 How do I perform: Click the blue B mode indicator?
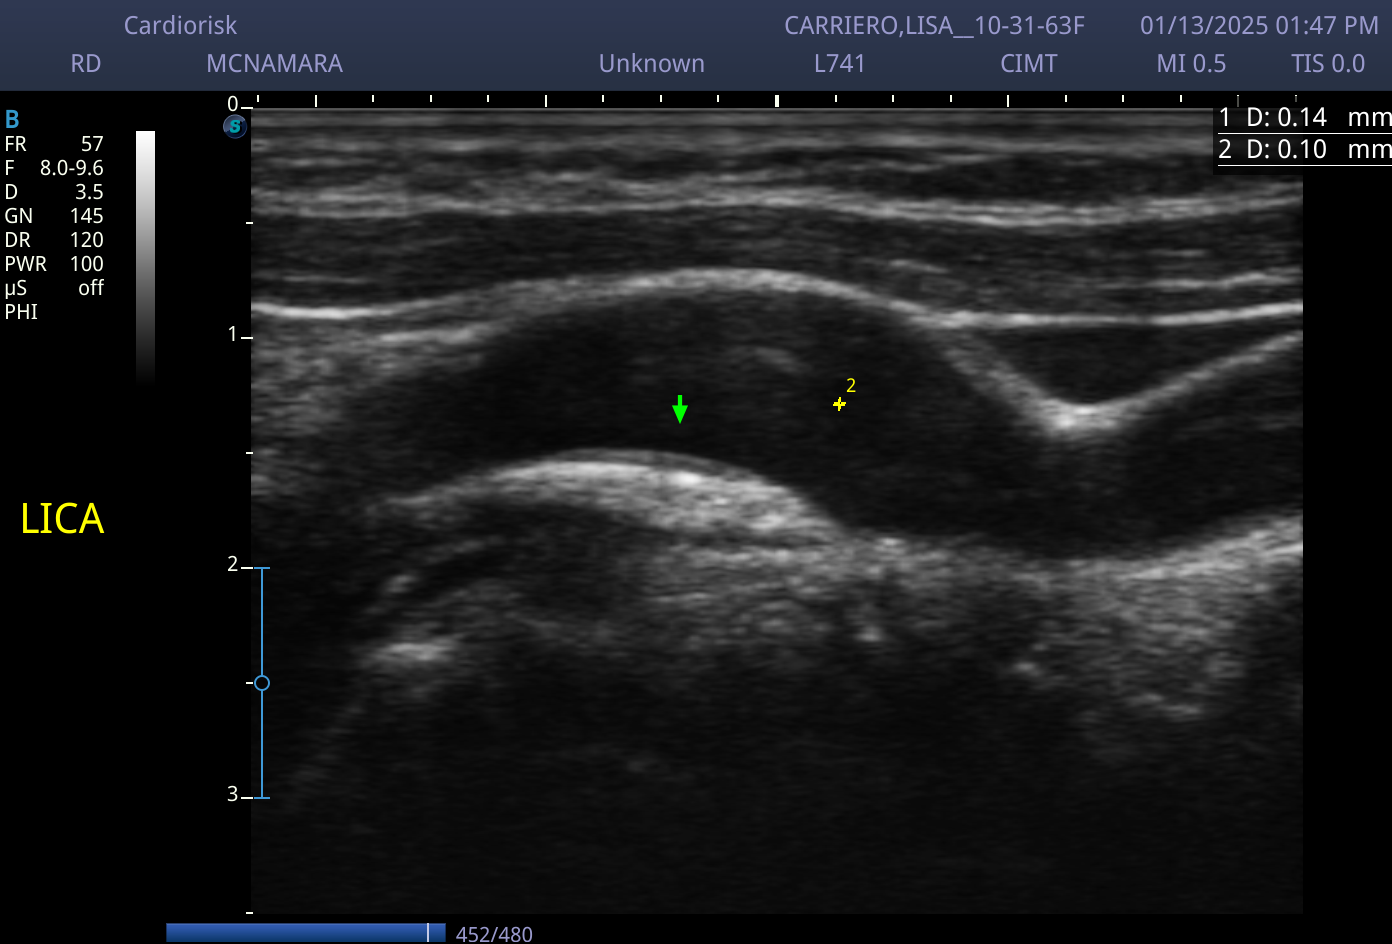click(12, 120)
